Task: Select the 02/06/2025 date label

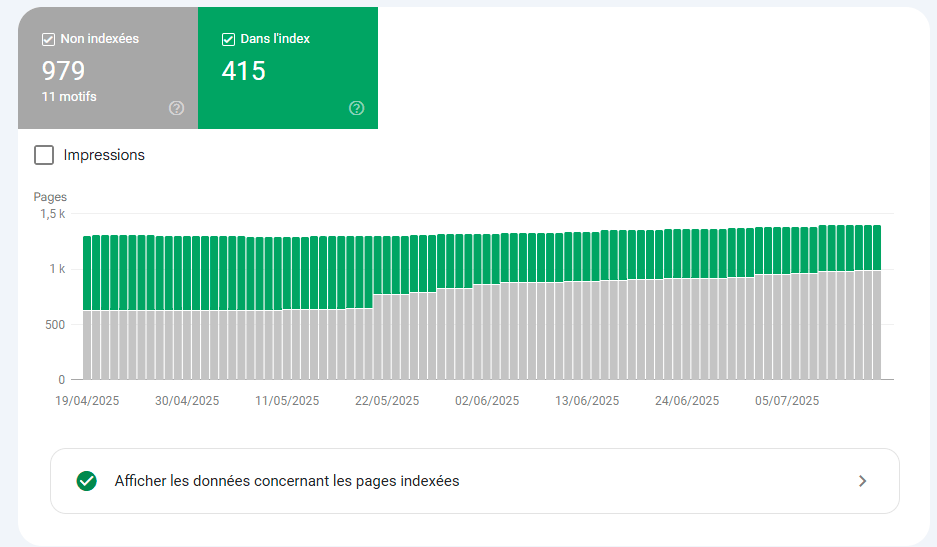Action: 487,401
